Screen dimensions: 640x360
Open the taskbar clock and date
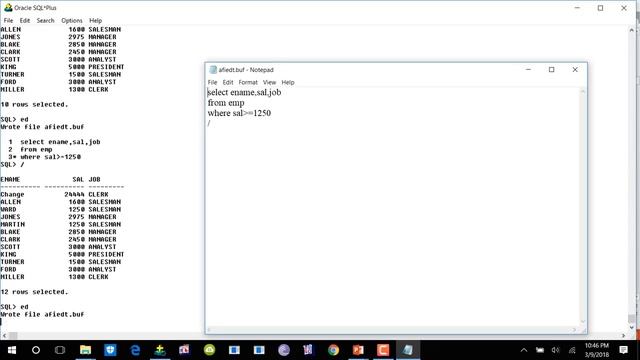(597, 350)
